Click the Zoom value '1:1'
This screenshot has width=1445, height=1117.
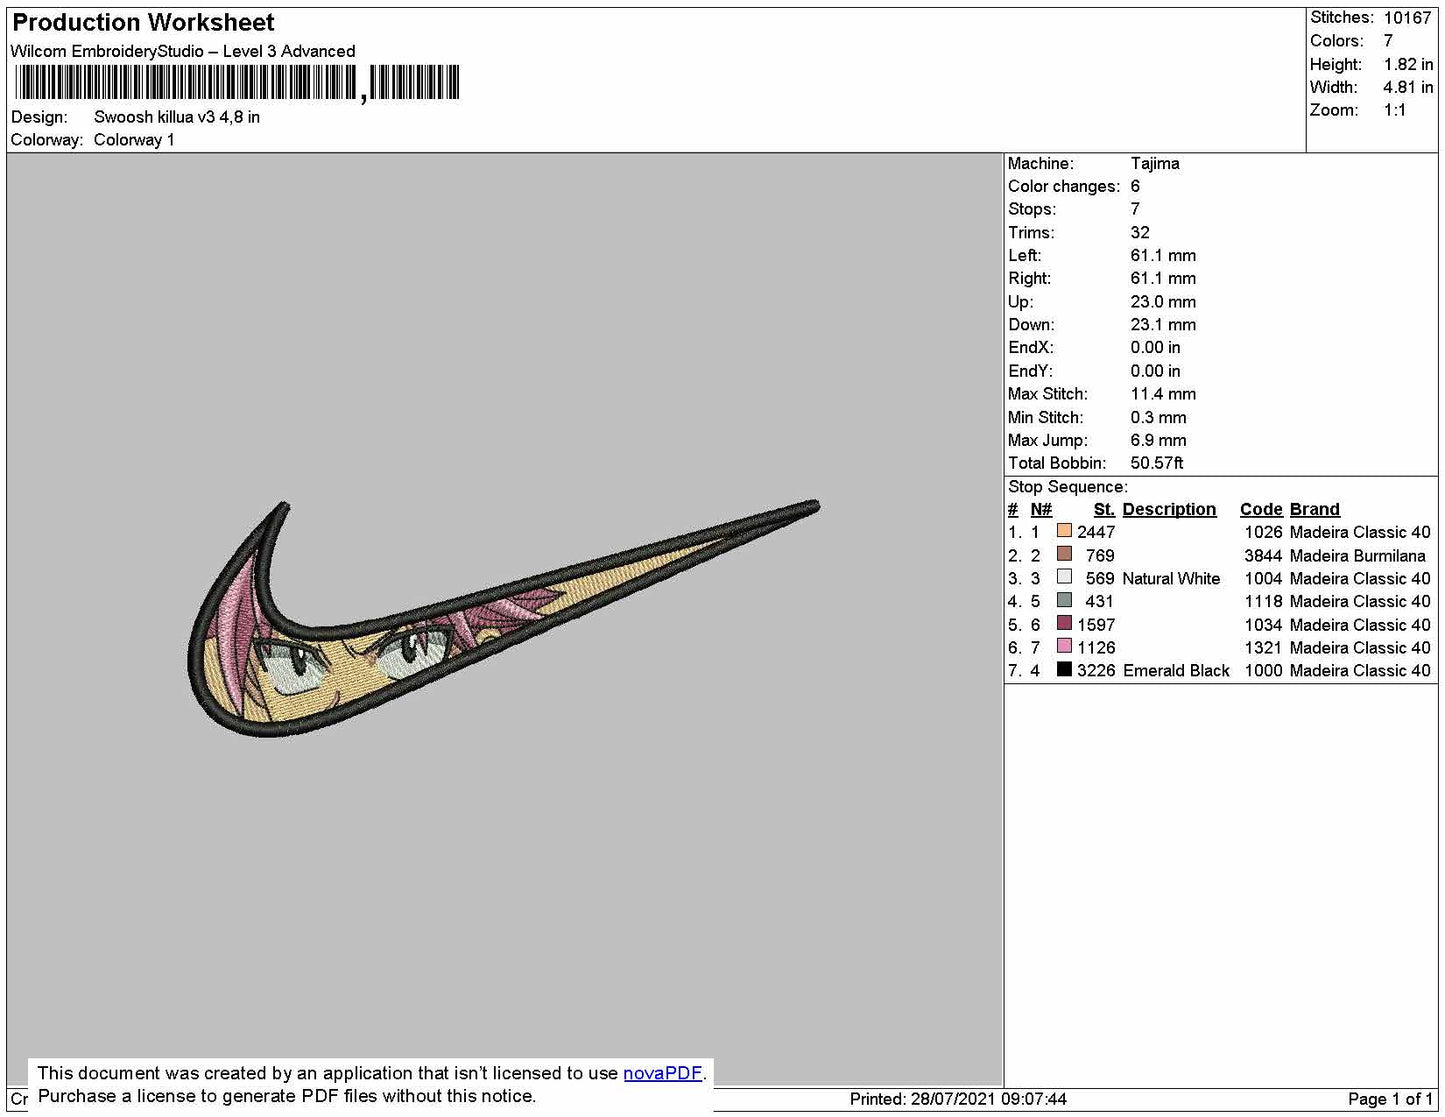click(x=1395, y=110)
